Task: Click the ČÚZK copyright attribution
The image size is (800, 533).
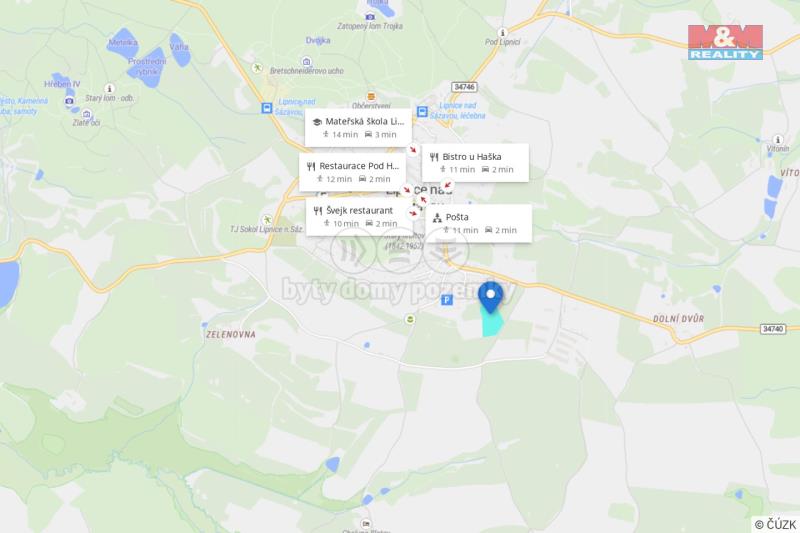Action: 776,524
